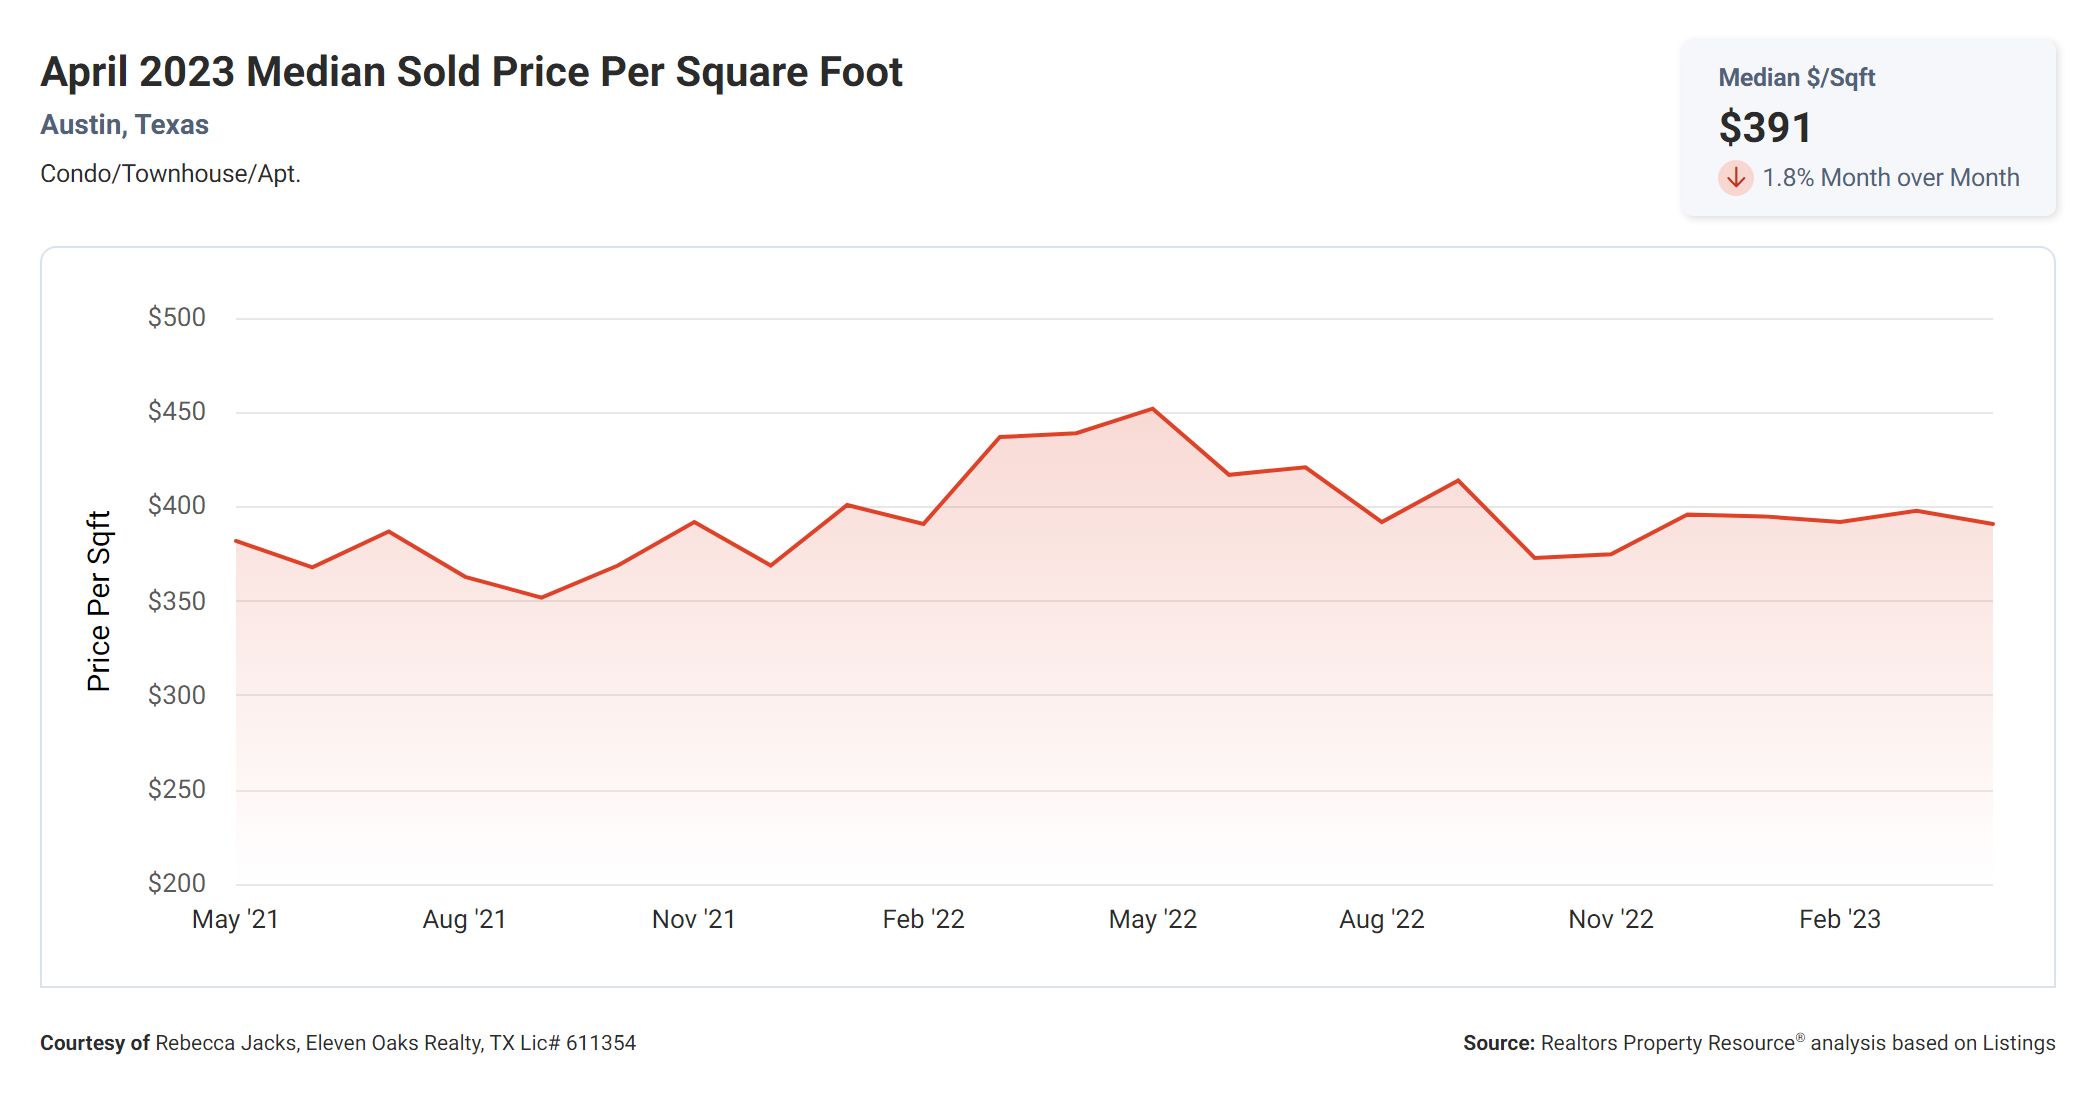Click the May '22 peak data point
This screenshot has height=1100, width=2096.
pyautogui.click(x=1152, y=409)
